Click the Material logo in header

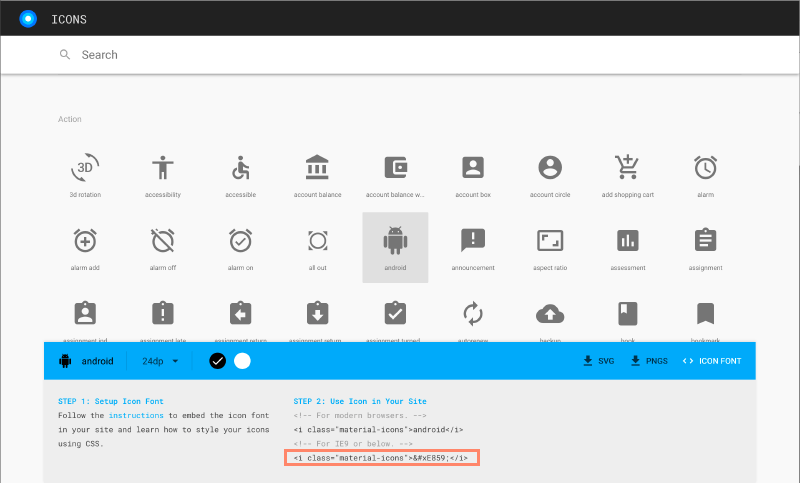click(28, 18)
